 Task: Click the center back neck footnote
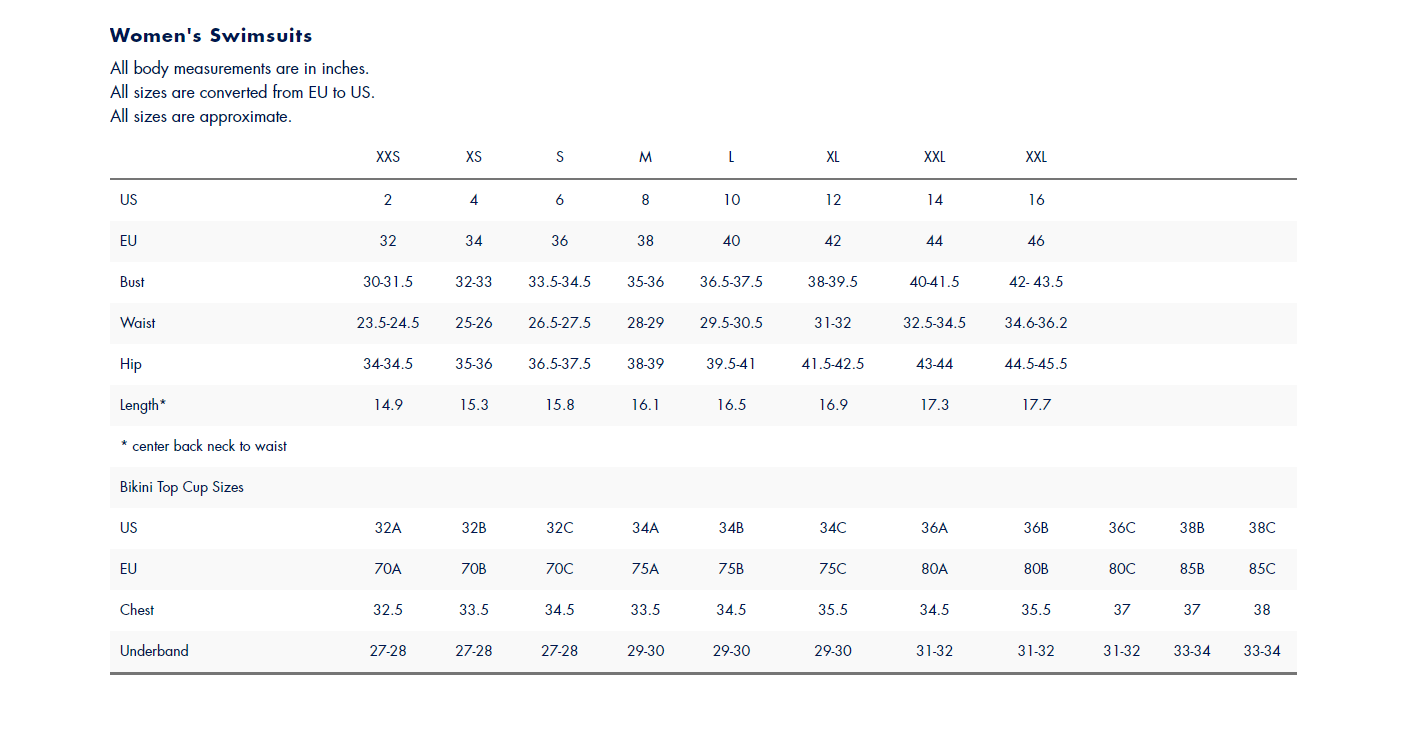point(204,446)
